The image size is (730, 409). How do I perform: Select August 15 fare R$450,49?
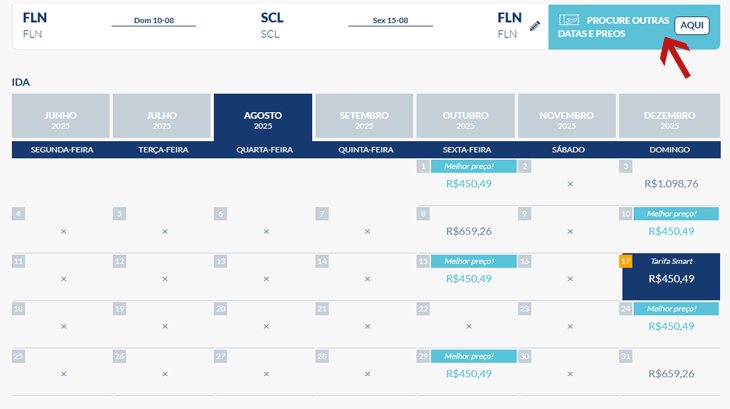pos(468,278)
